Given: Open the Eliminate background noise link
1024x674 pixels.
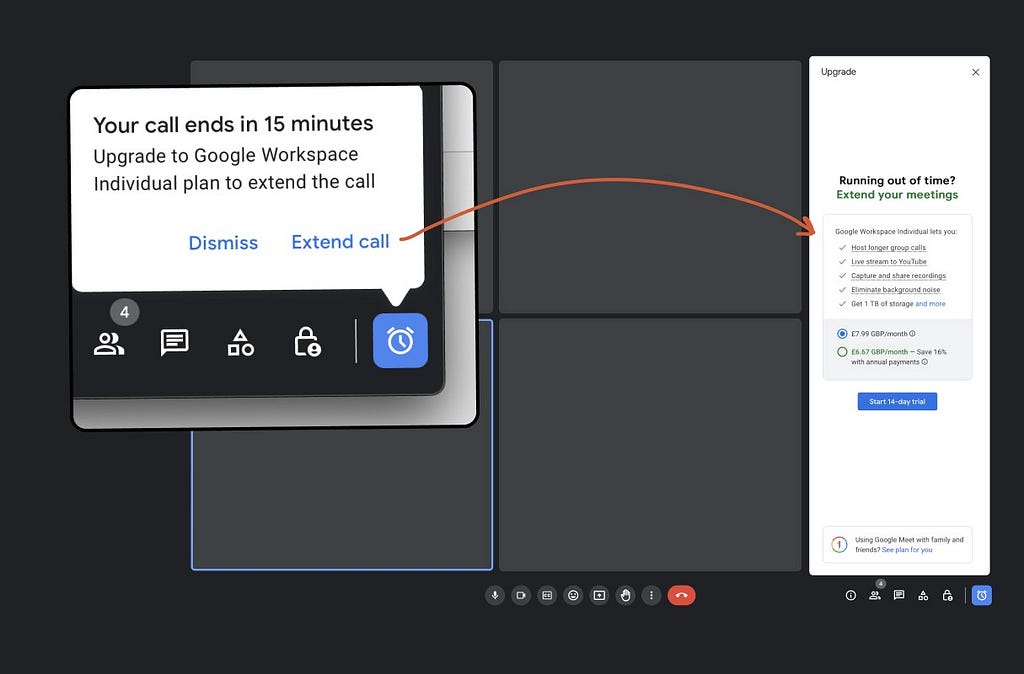Looking at the screenshot, I should (x=895, y=289).
